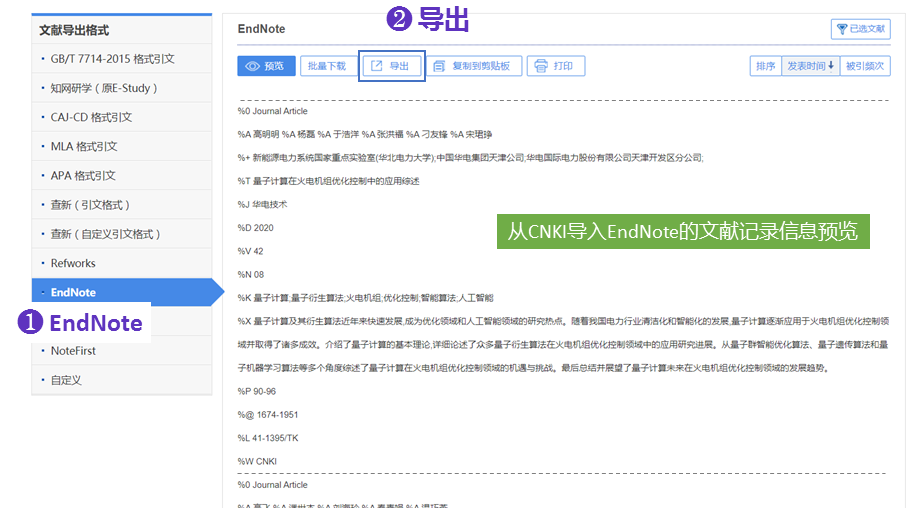The width and height of the screenshot is (916, 508).
Task: Click the 打印 print button
Action: click(x=556, y=66)
